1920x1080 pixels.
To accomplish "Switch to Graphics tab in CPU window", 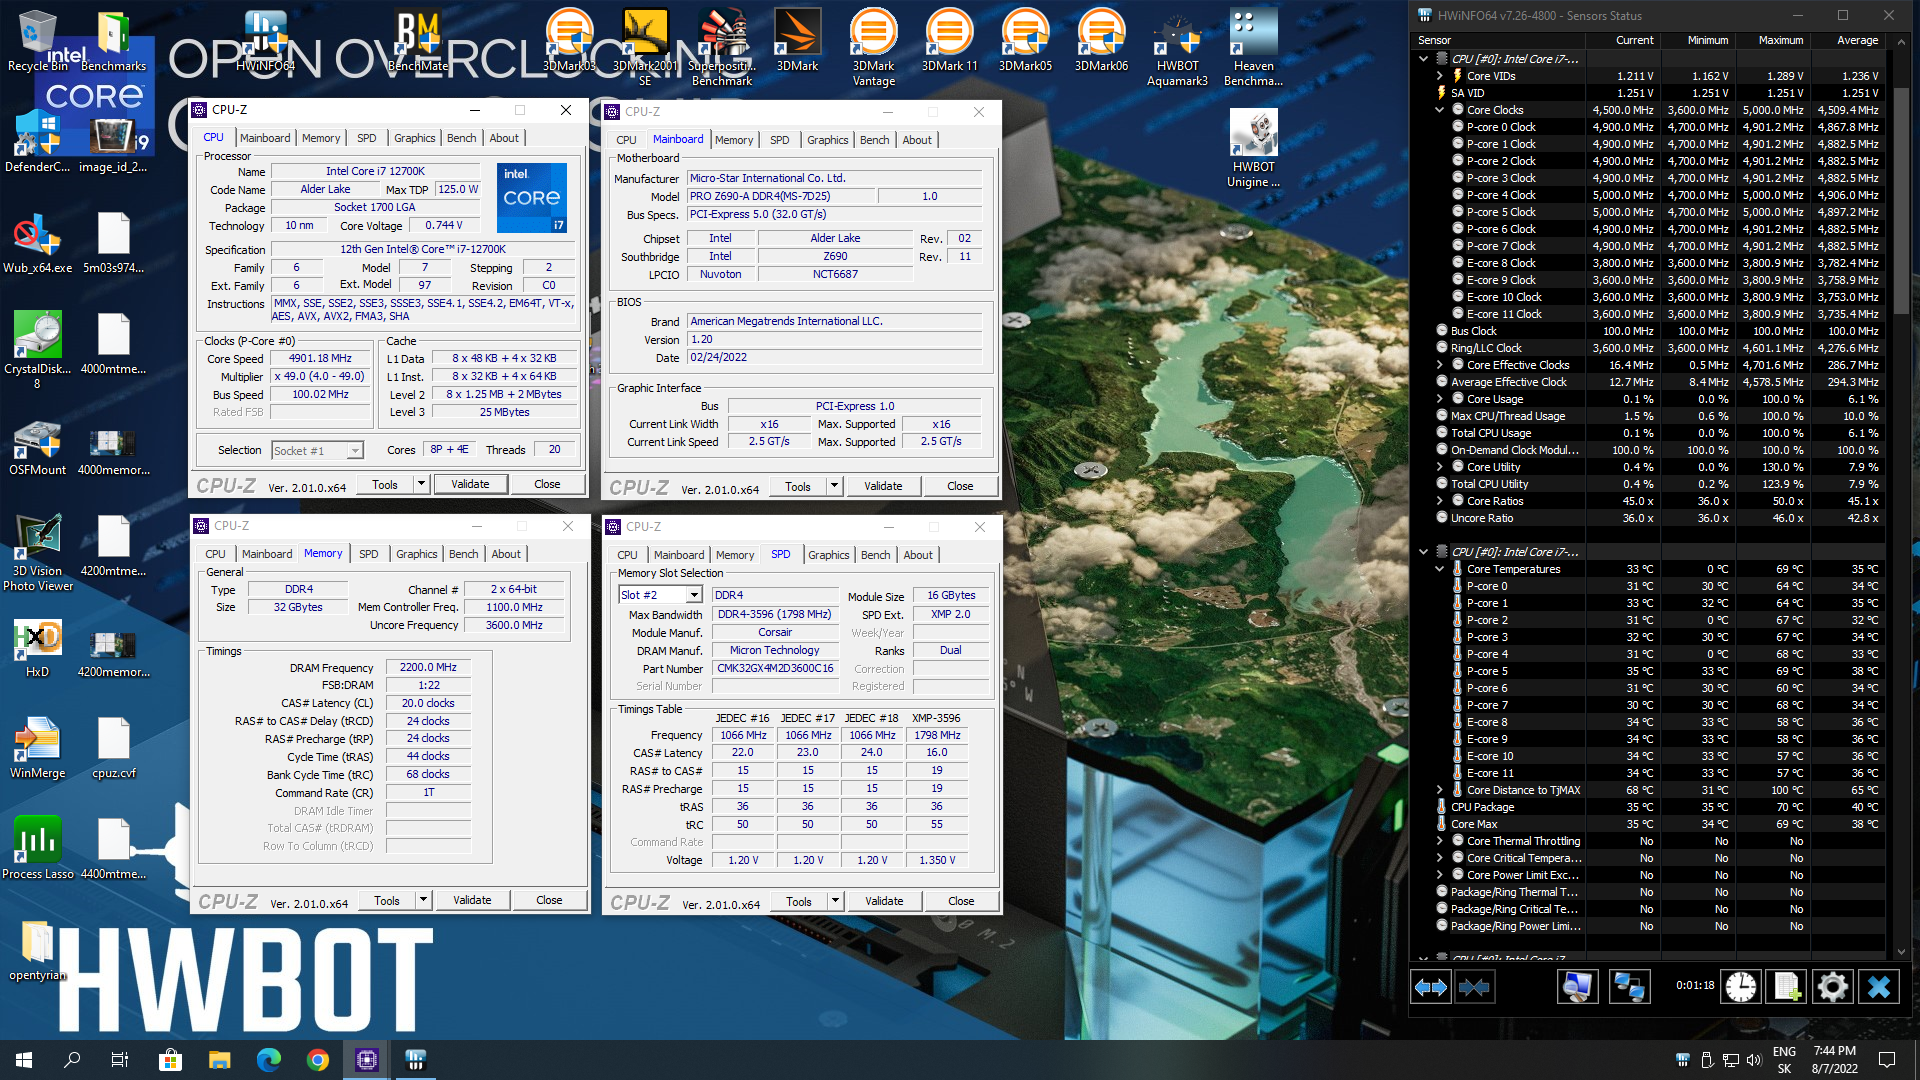I will click(x=414, y=138).
